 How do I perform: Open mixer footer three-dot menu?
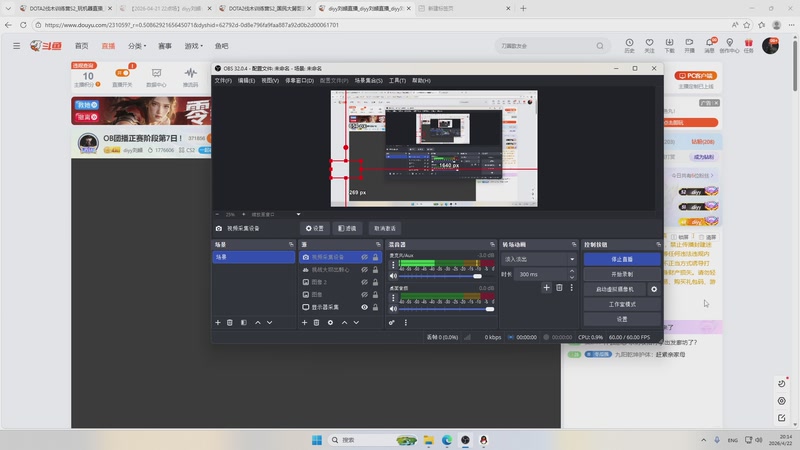pyautogui.click(x=406, y=322)
